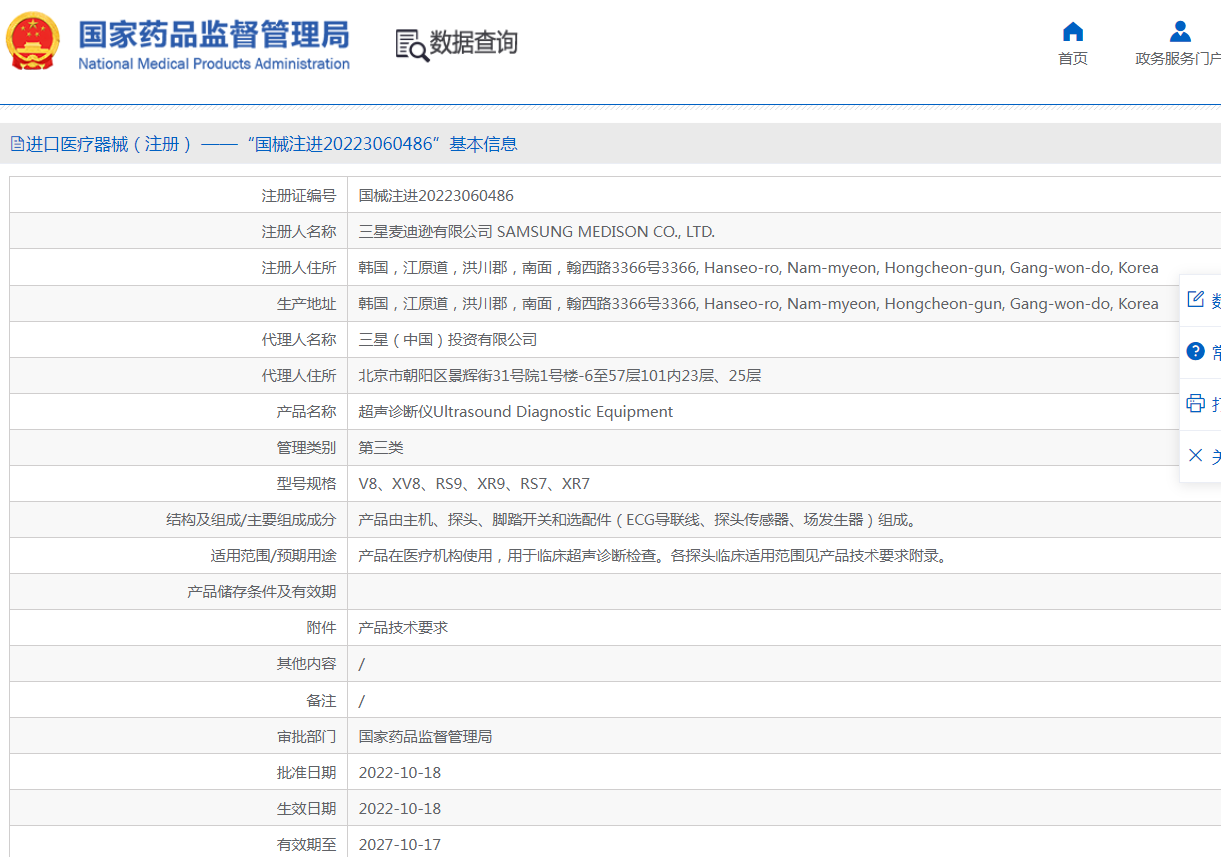Click the 政务服务门户 menu label
Screen dimensions: 1221x857
1178,59
